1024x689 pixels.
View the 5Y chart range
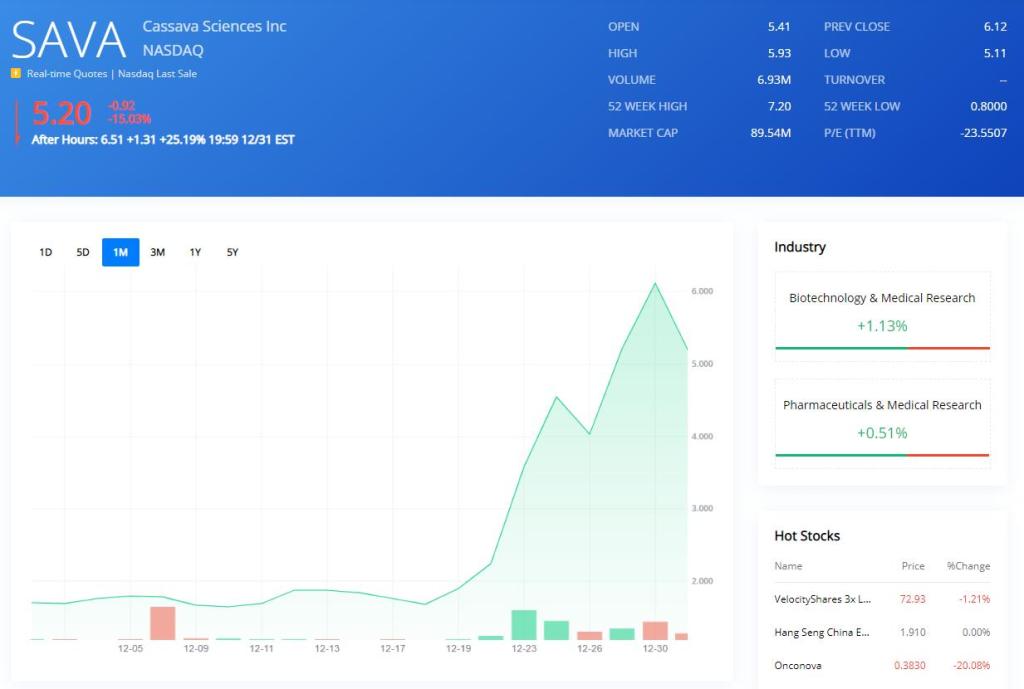coord(233,252)
